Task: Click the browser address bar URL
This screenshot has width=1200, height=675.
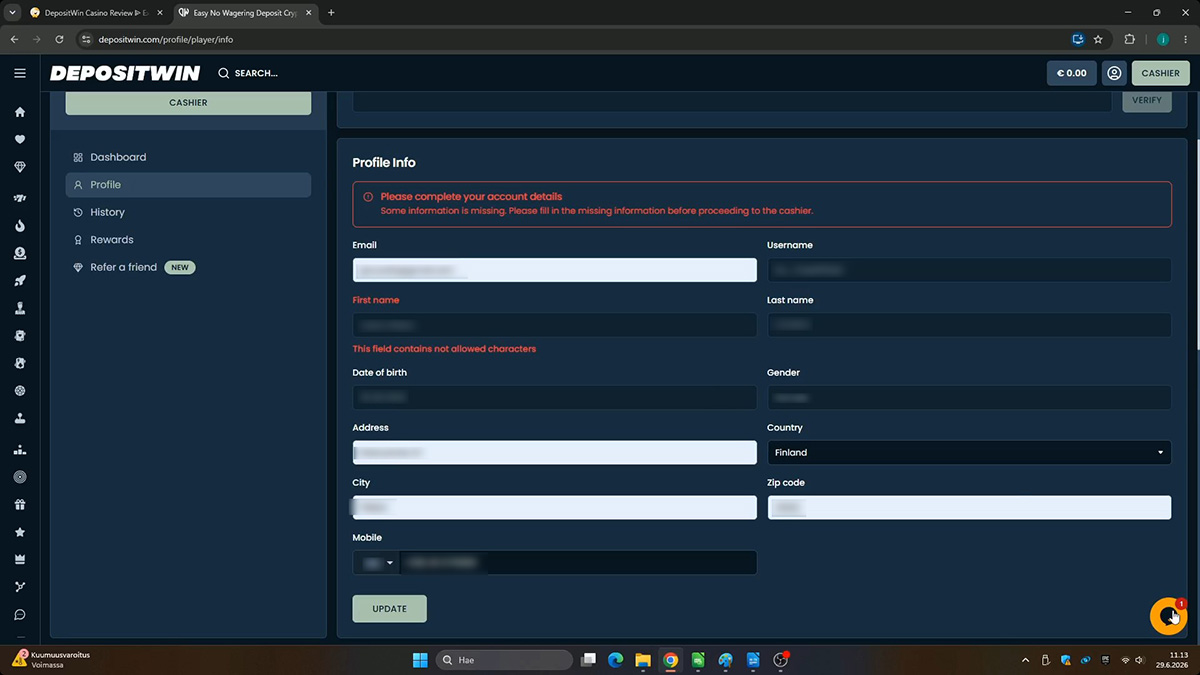Action: click(x=166, y=40)
